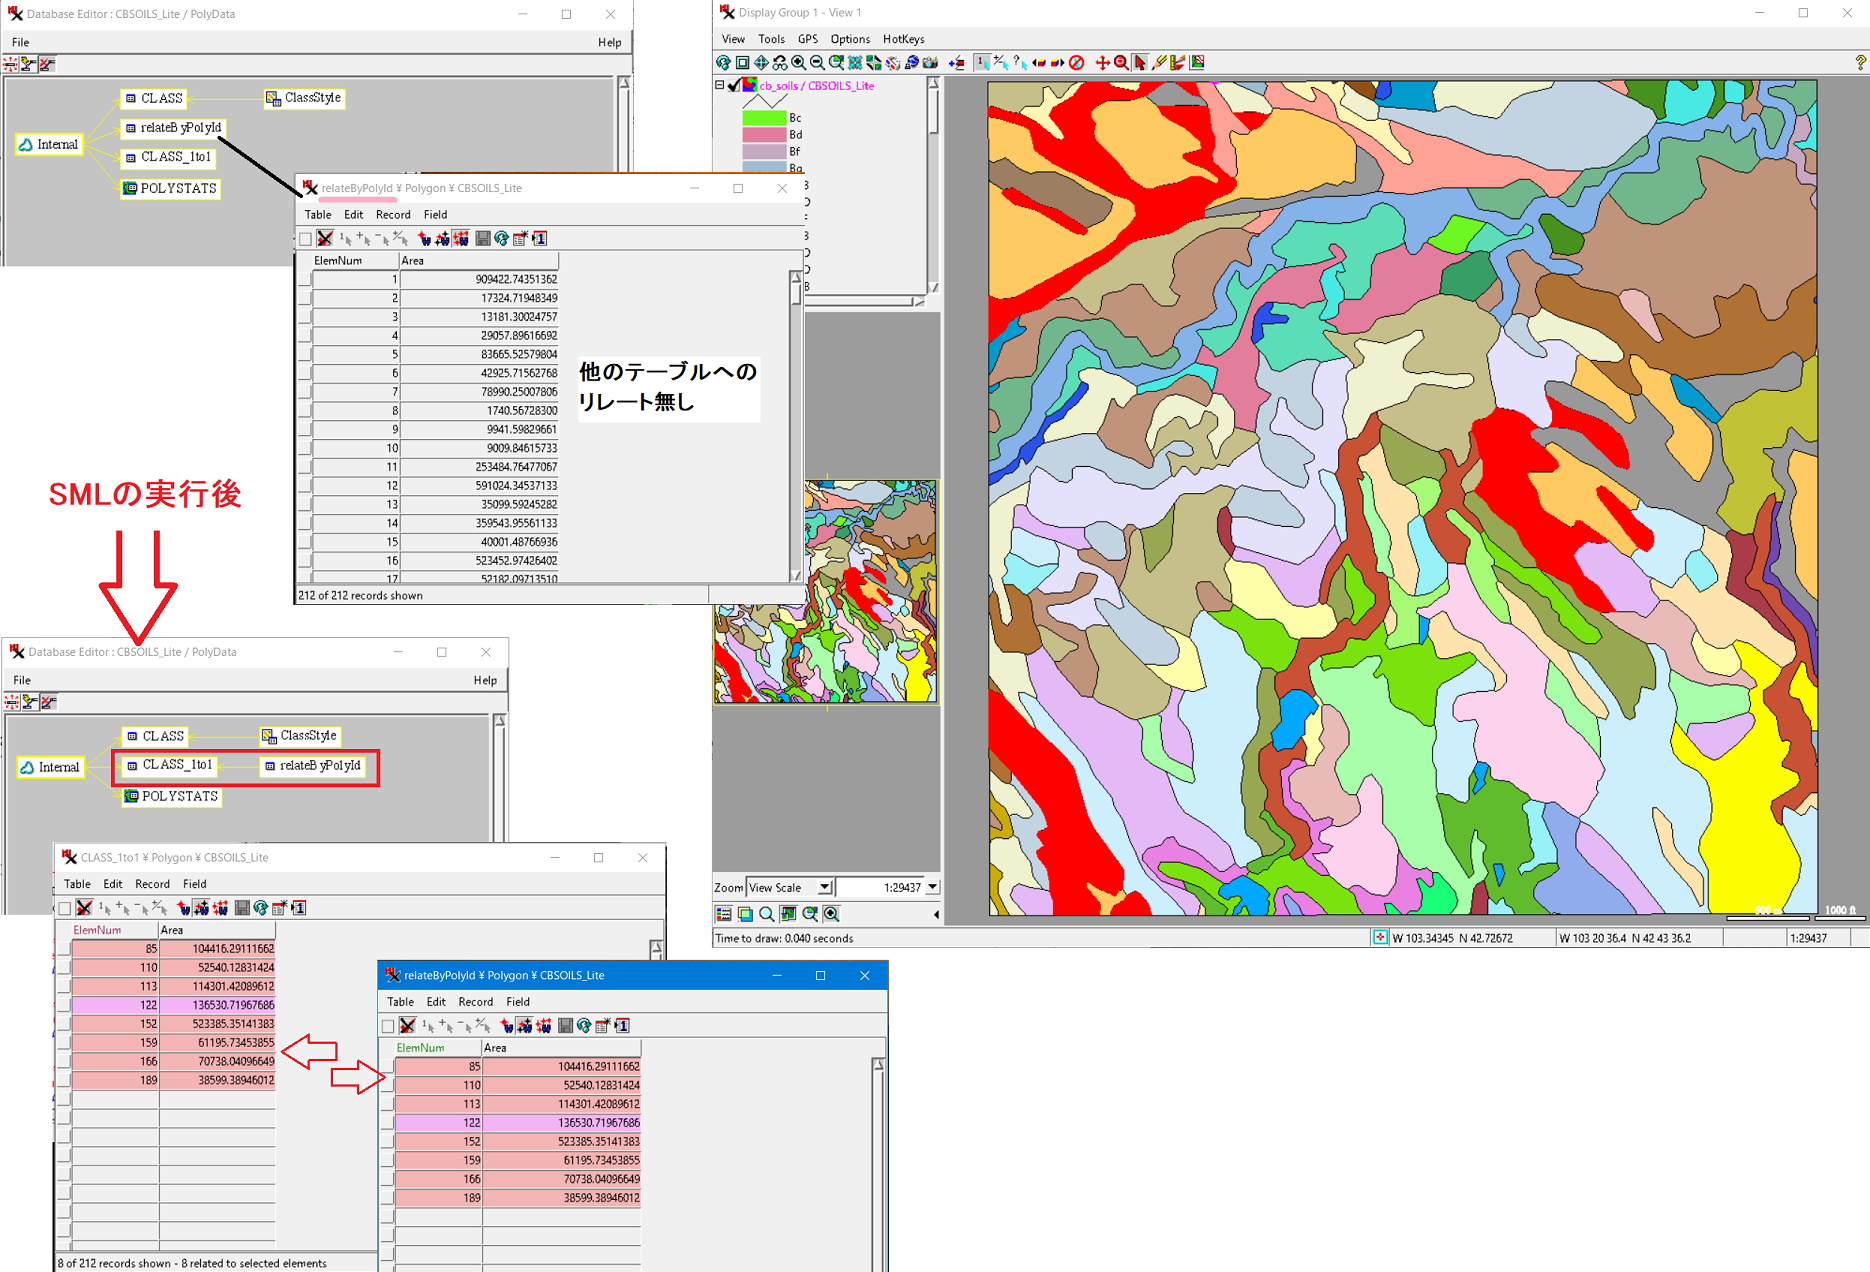Select the red arrow pointer tool
This screenshot has height=1272, width=1870.
coord(1140,63)
